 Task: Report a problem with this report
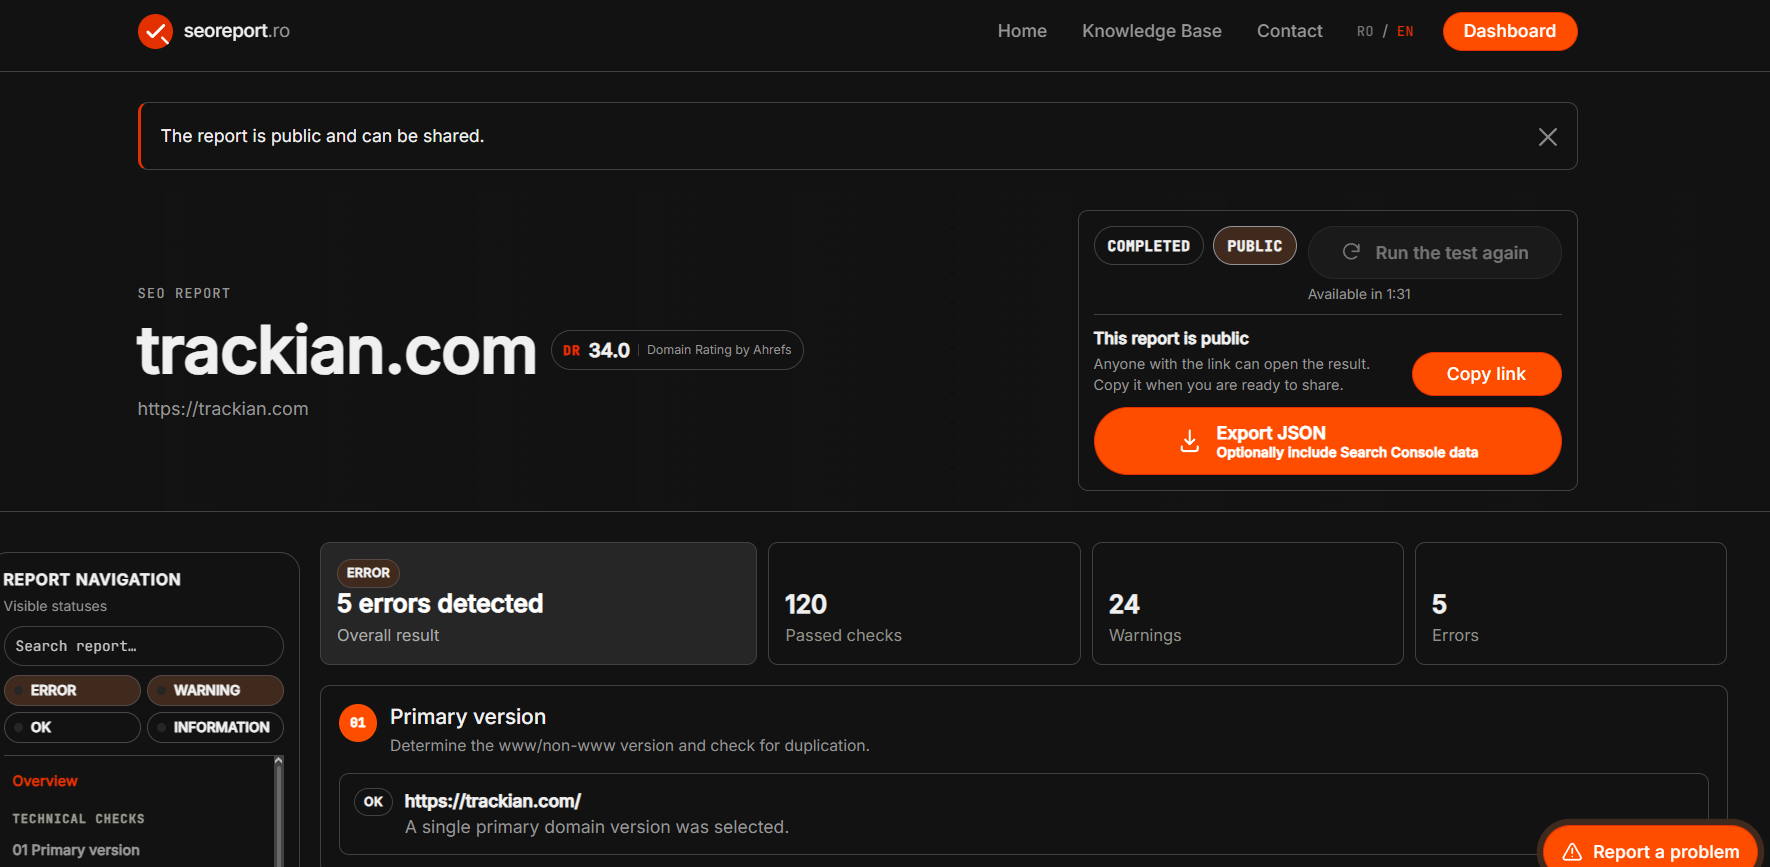[1650, 851]
